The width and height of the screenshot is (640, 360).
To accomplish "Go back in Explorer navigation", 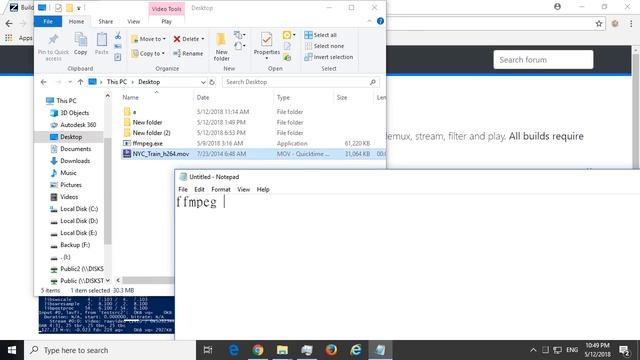I will click(44, 82).
